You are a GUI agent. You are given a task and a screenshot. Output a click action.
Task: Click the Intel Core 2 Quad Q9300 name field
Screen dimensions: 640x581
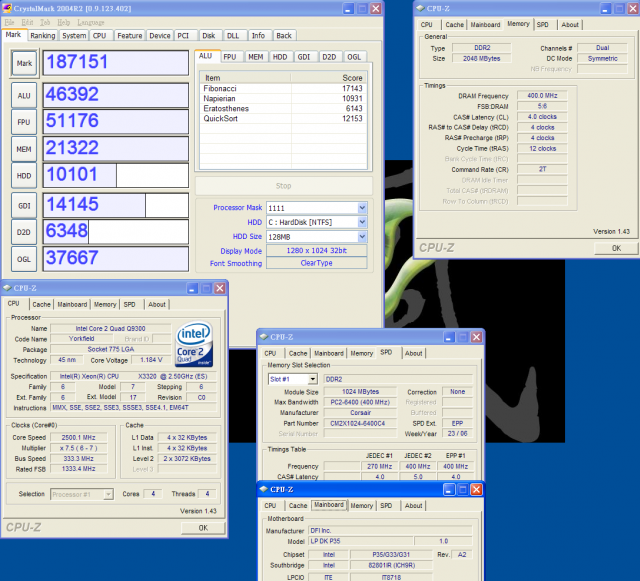click(110, 328)
